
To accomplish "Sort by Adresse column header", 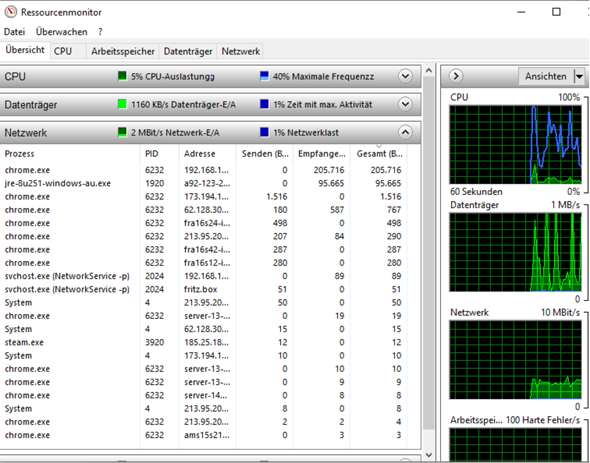I will point(208,154).
